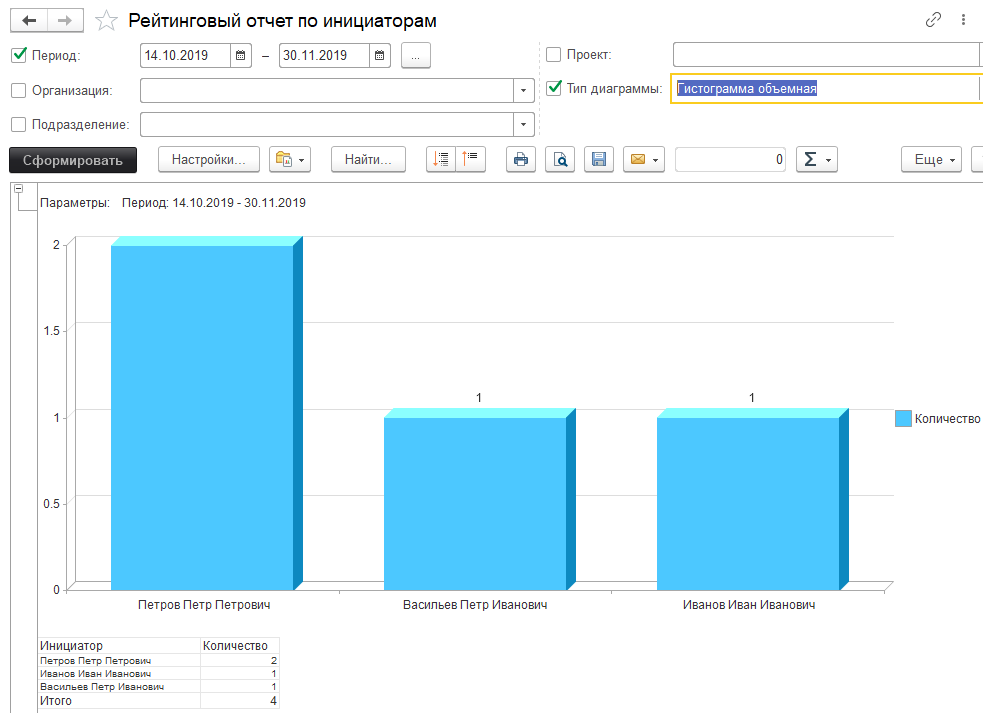Screen dimensions: 983x713
Task: Open the report variants dropdown menu
Action: click(x=290, y=159)
